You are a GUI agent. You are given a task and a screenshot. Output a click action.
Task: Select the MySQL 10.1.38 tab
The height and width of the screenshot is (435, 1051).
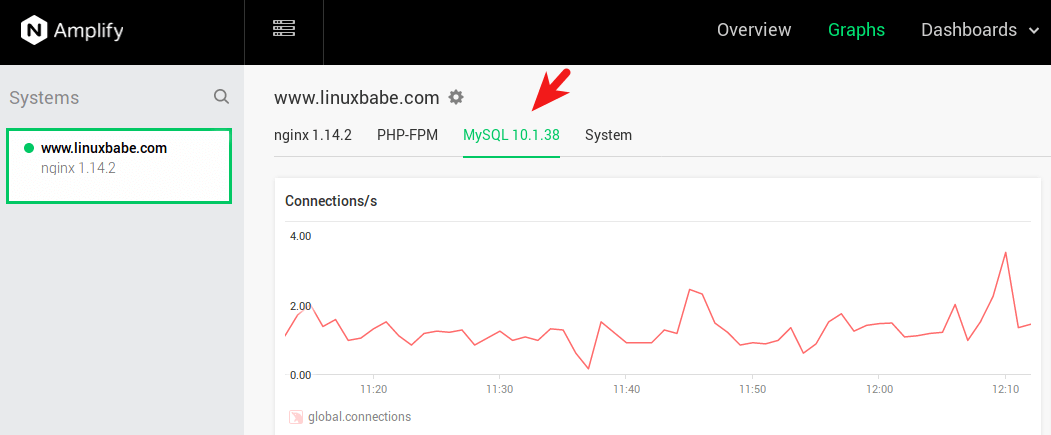511,135
